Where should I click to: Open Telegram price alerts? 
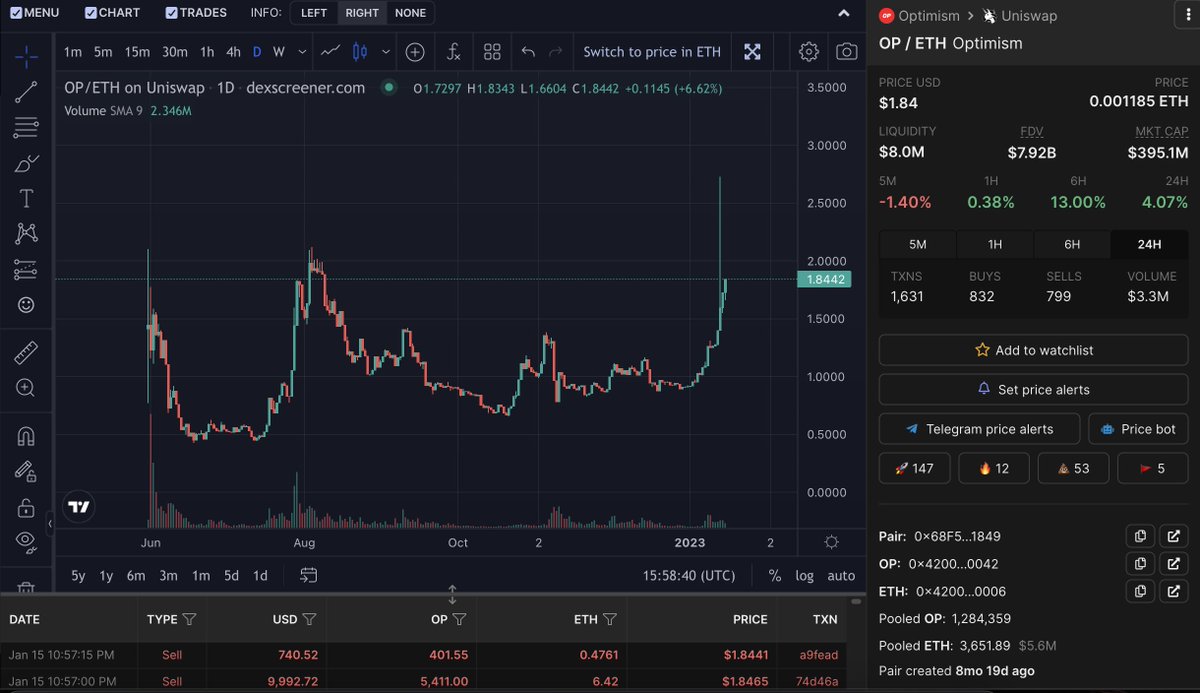(x=979, y=428)
